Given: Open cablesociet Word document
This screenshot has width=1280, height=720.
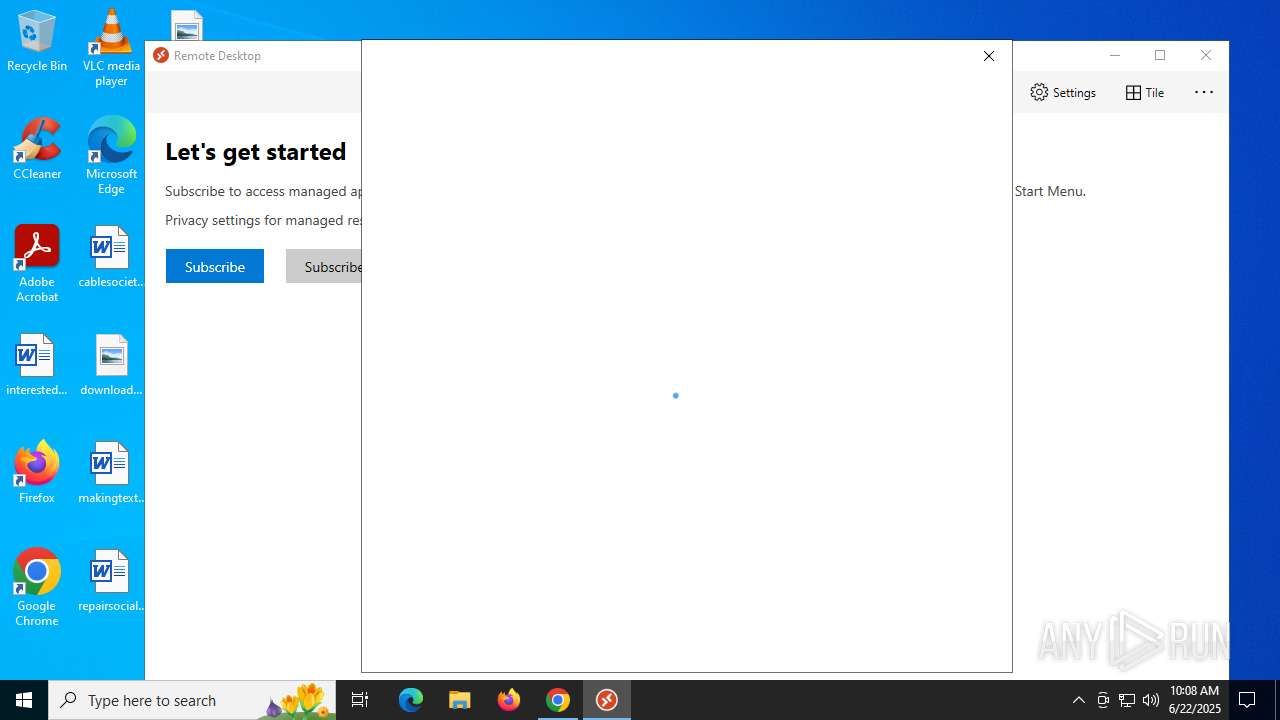Looking at the screenshot, I should [x=111, y=257].
